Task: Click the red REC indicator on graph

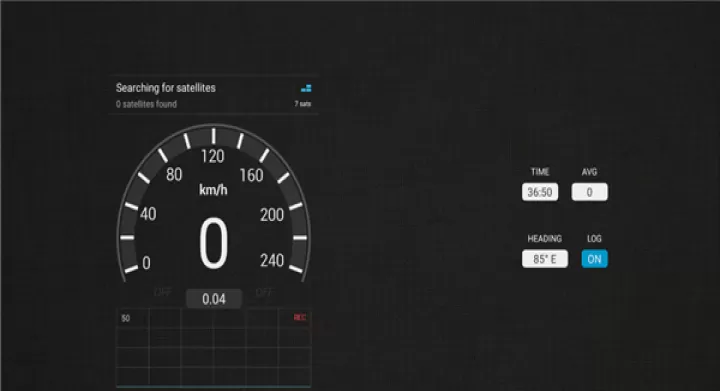Action: click(x=300, y=318)
